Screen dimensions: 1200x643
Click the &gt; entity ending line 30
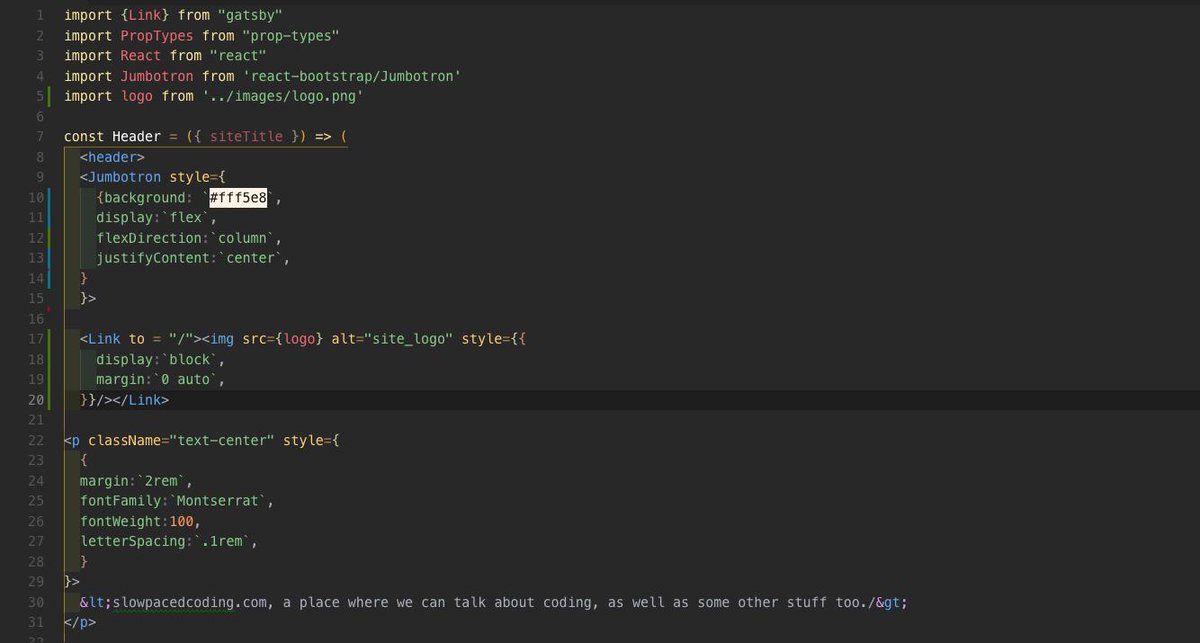click(x=890, y=602)
